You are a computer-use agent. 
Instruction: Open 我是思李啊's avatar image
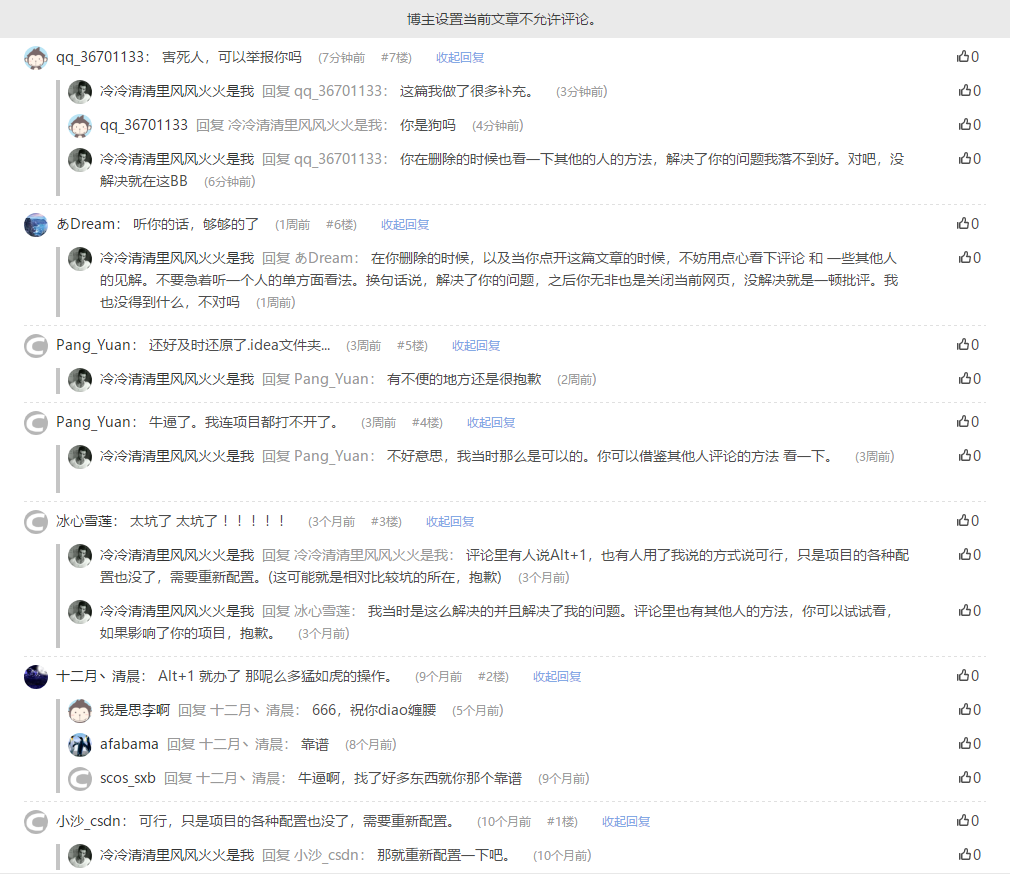80,710
